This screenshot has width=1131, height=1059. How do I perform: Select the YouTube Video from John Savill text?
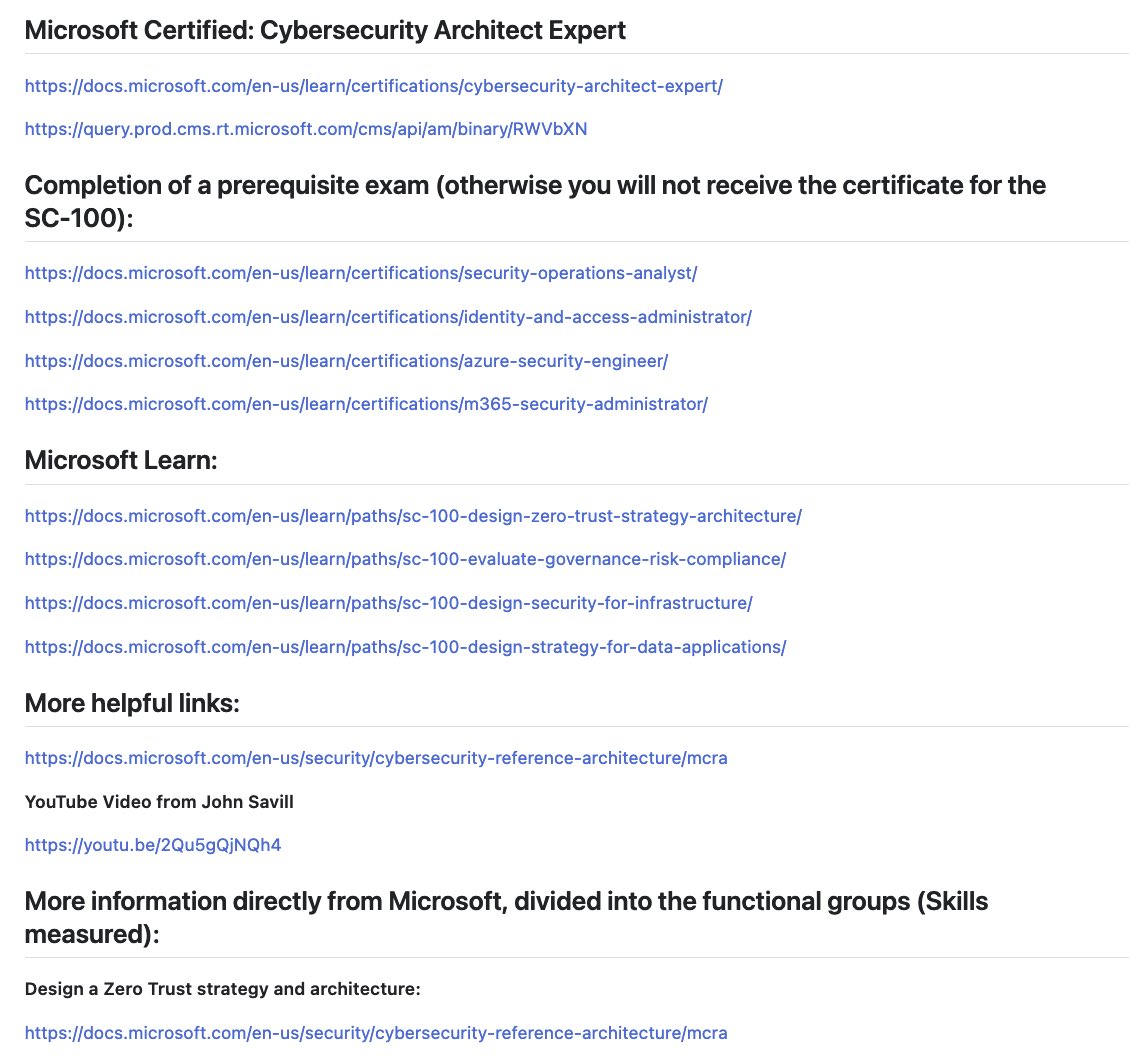[x=159, y=802]
